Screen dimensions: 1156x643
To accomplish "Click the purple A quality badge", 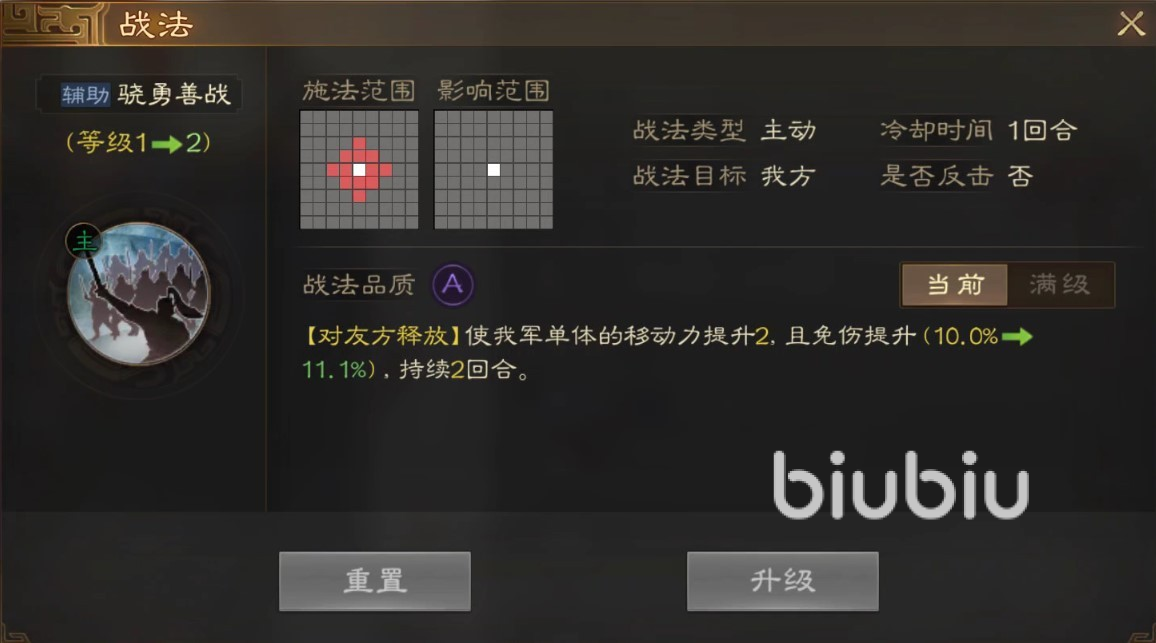I will click(x=453, y=285).
